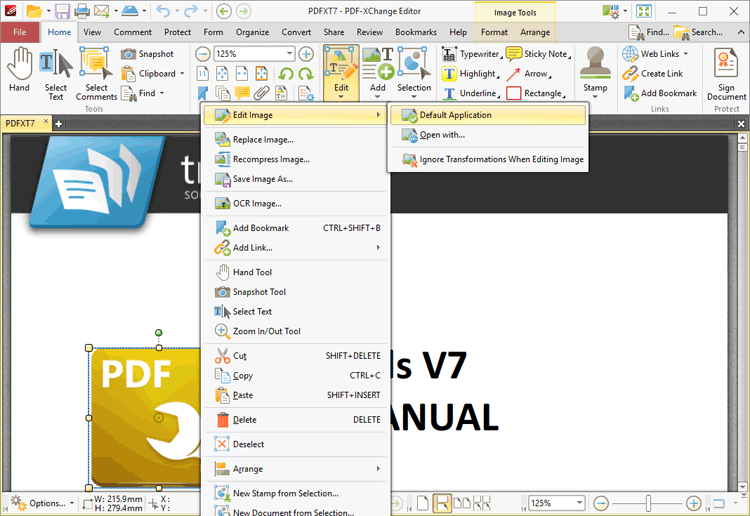
Task: Click the full screen mode icon
Action: click(x=644, y=11)
